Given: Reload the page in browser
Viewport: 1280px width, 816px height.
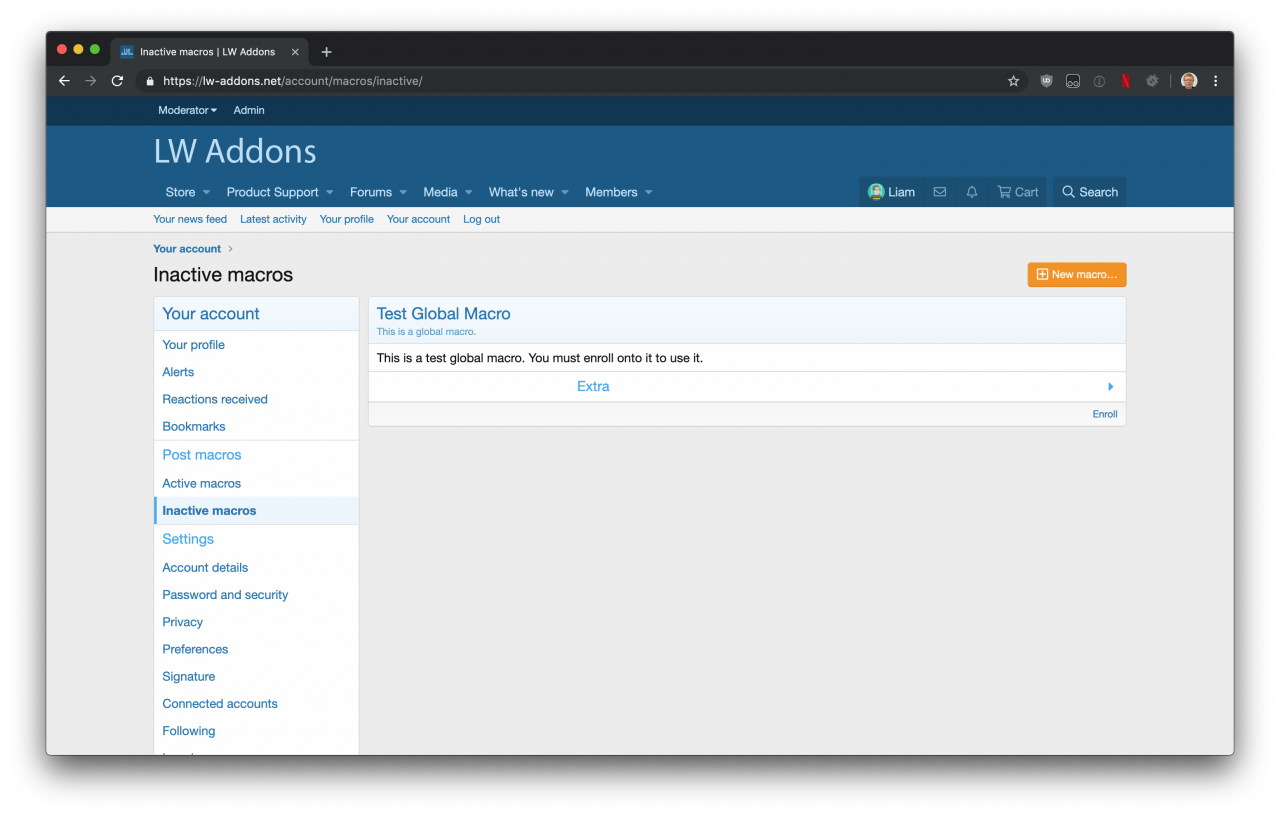Looking at the screenshot, I should (x=117, y=81).
